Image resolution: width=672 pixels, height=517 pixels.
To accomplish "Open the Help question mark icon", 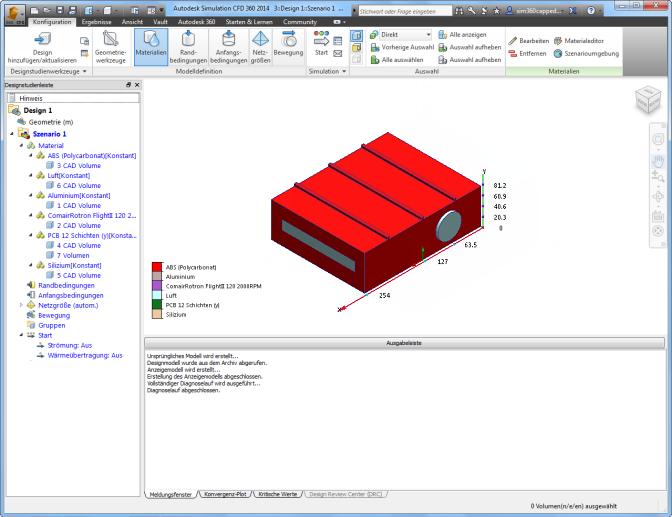I will (x=591, y=11).
